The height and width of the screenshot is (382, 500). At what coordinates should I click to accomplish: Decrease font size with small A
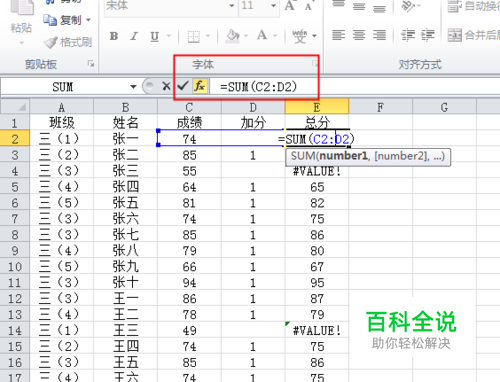309,6
